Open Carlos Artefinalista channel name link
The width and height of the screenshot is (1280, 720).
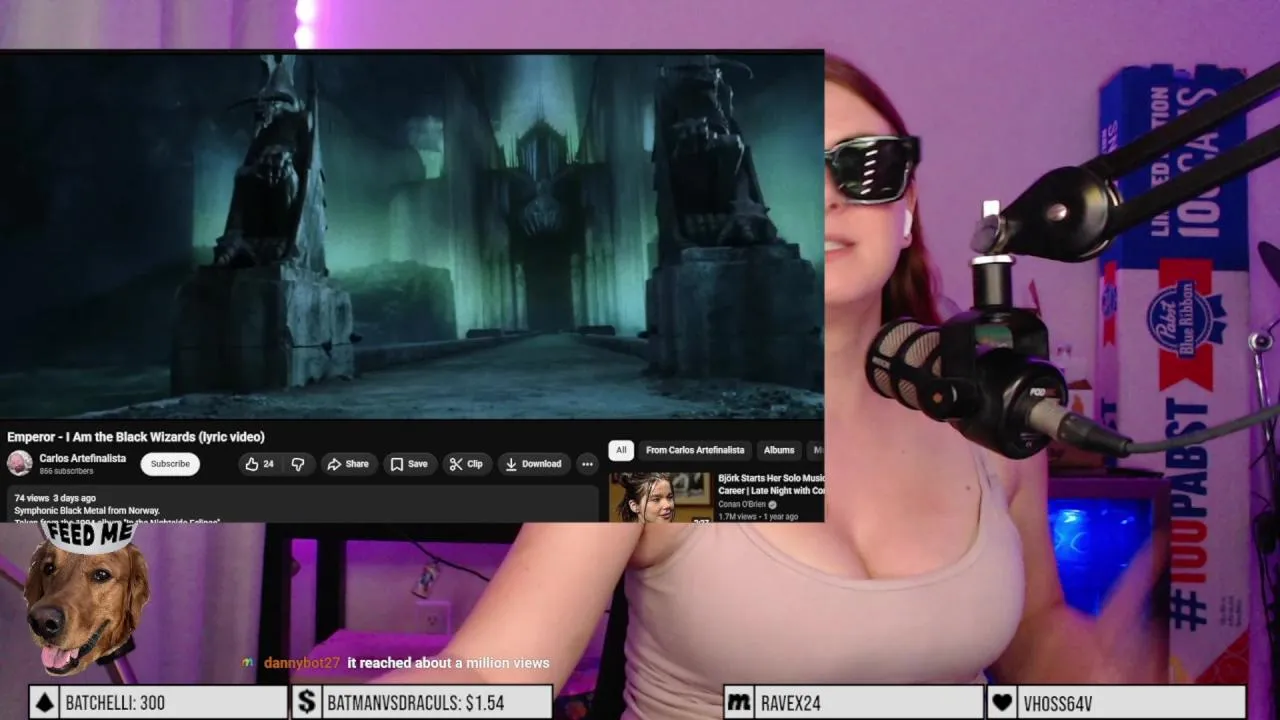pyautogui.click(x=83, y=458)
